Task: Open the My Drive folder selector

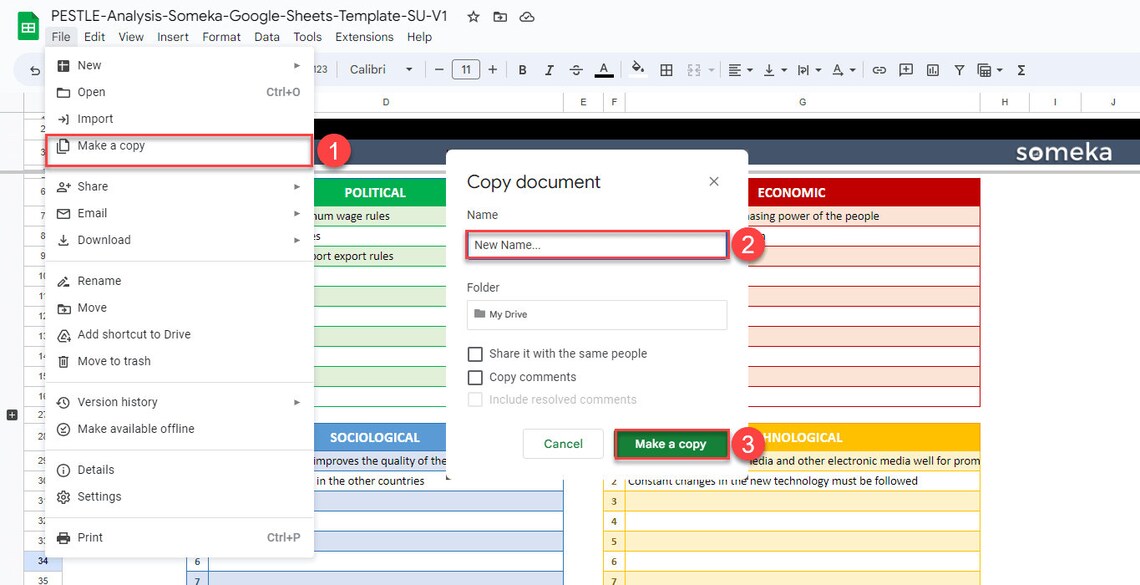Action: [596, 314]
